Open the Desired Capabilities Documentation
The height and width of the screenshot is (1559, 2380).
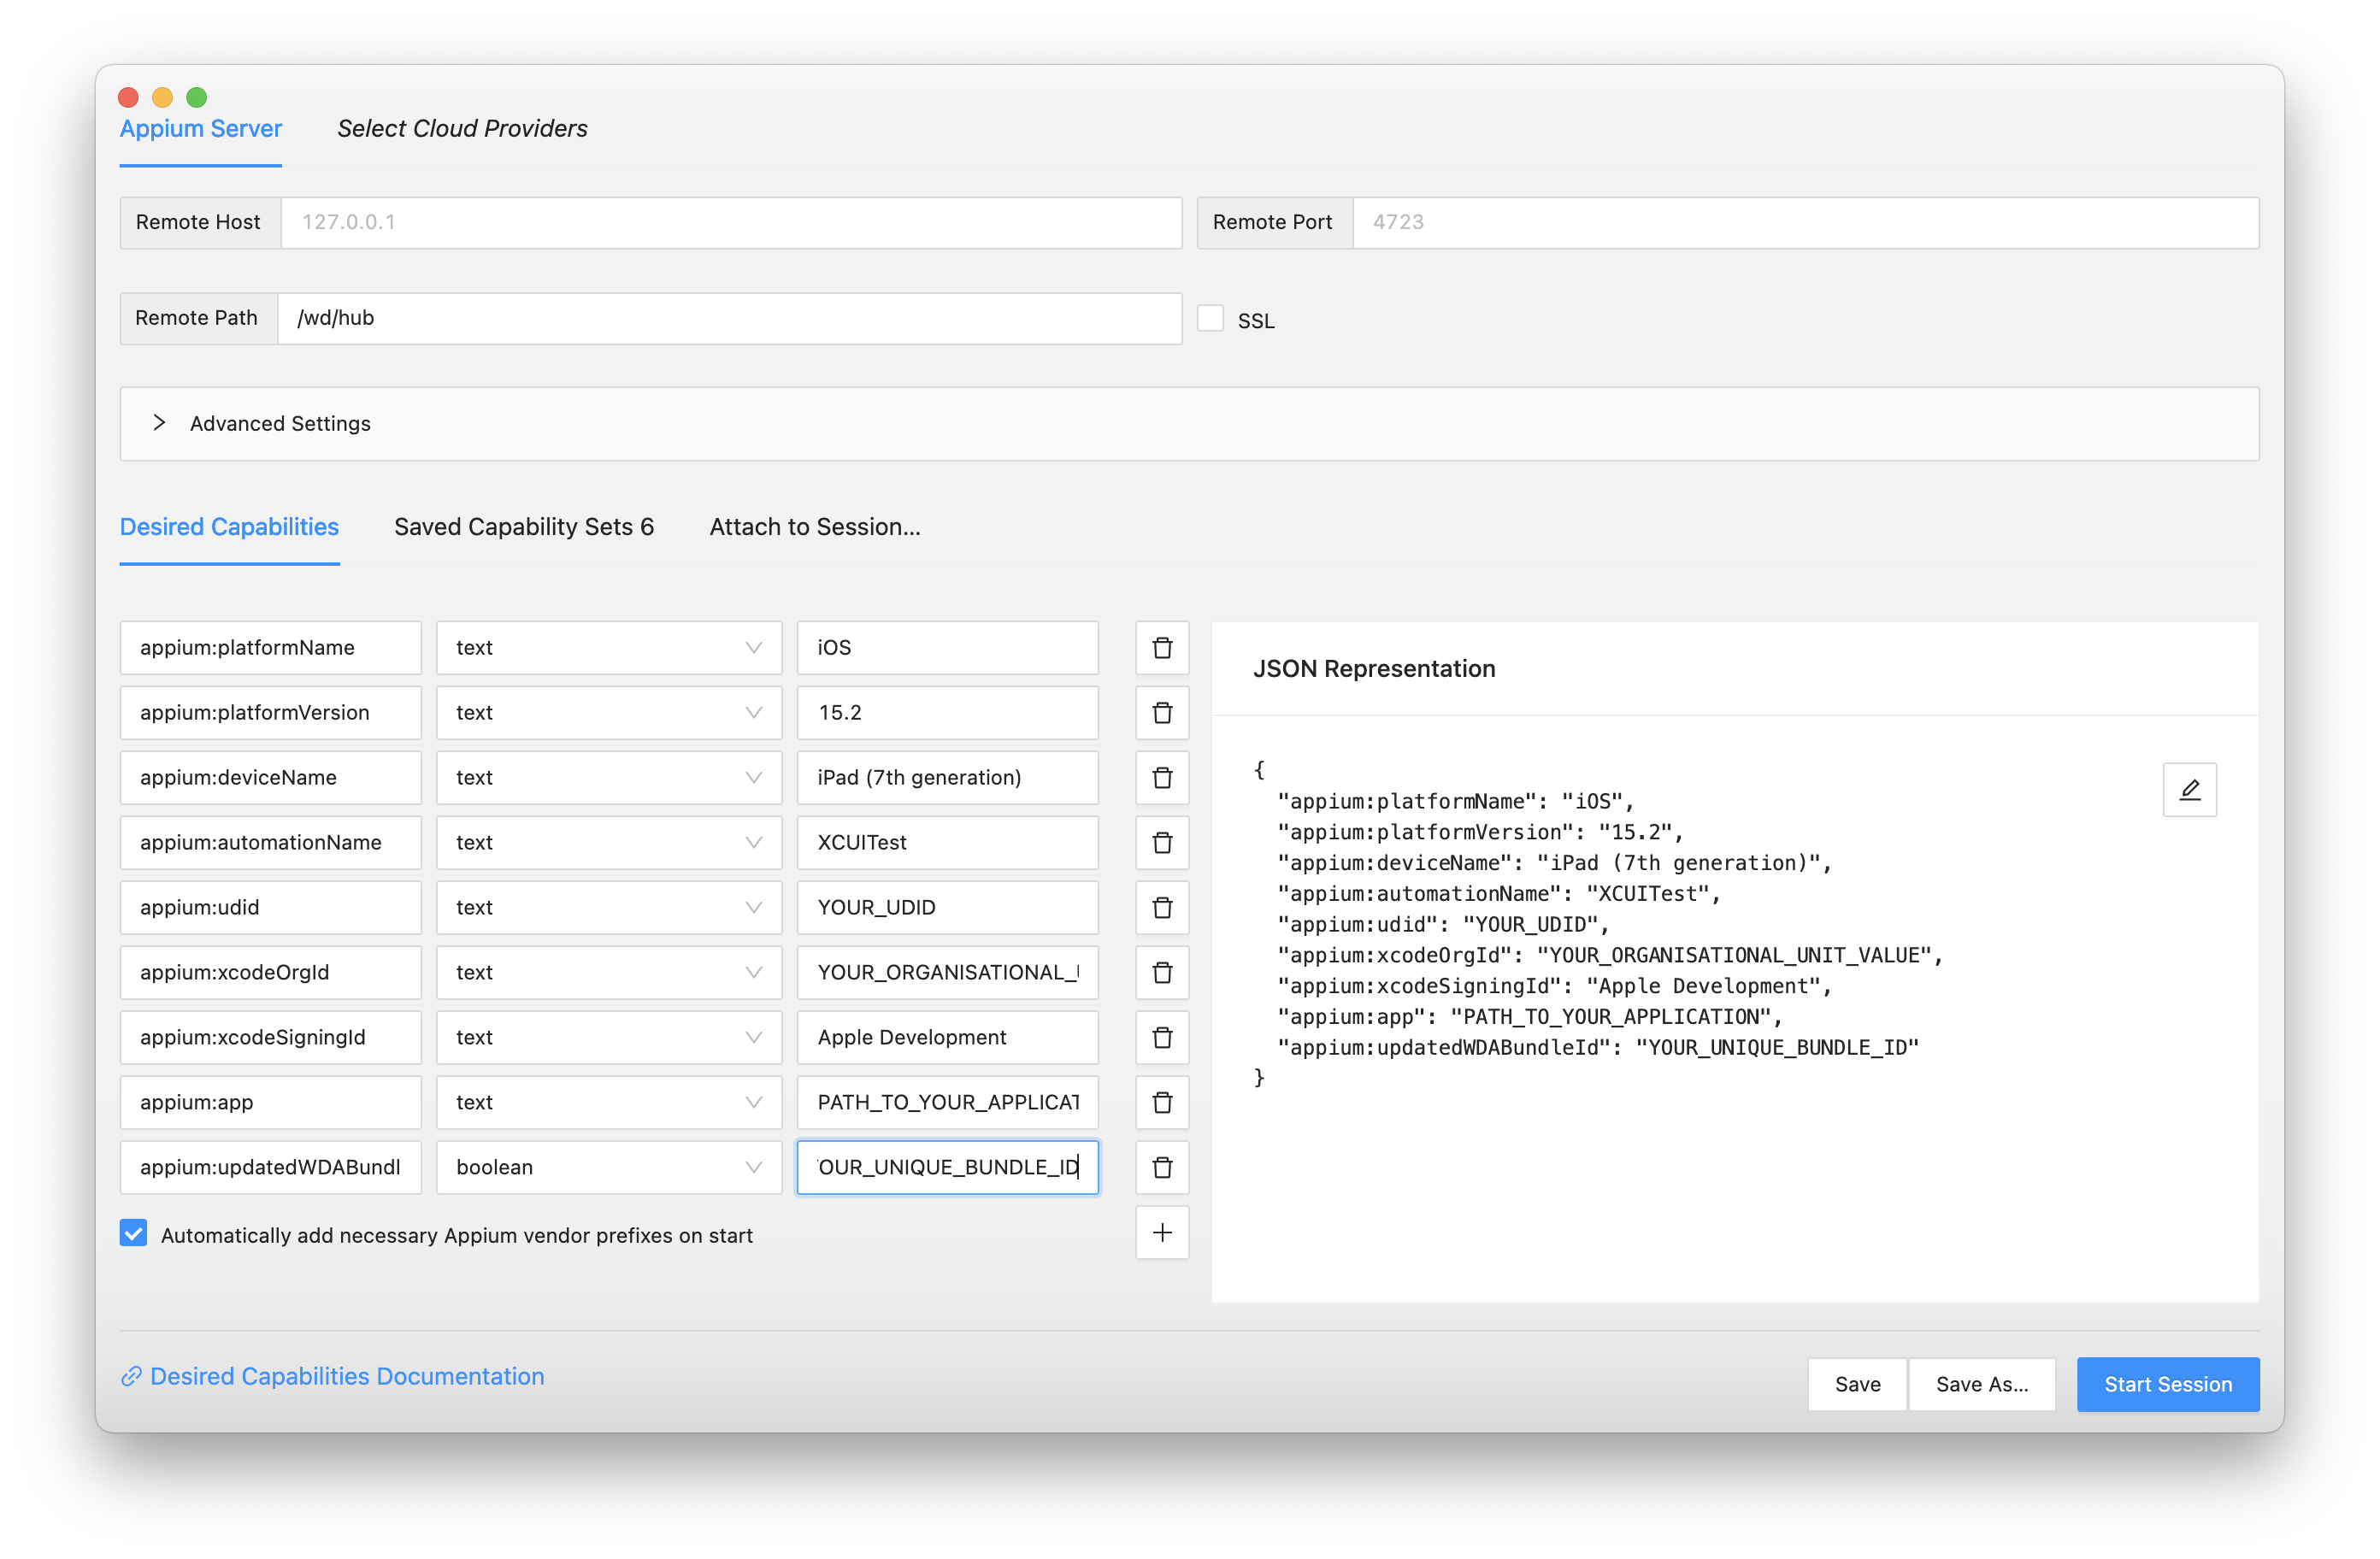click(345, 1375)
